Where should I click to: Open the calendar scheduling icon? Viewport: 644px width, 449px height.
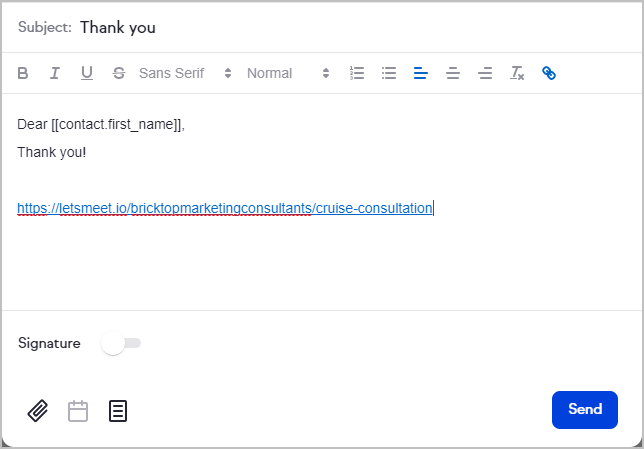(78, 410)
